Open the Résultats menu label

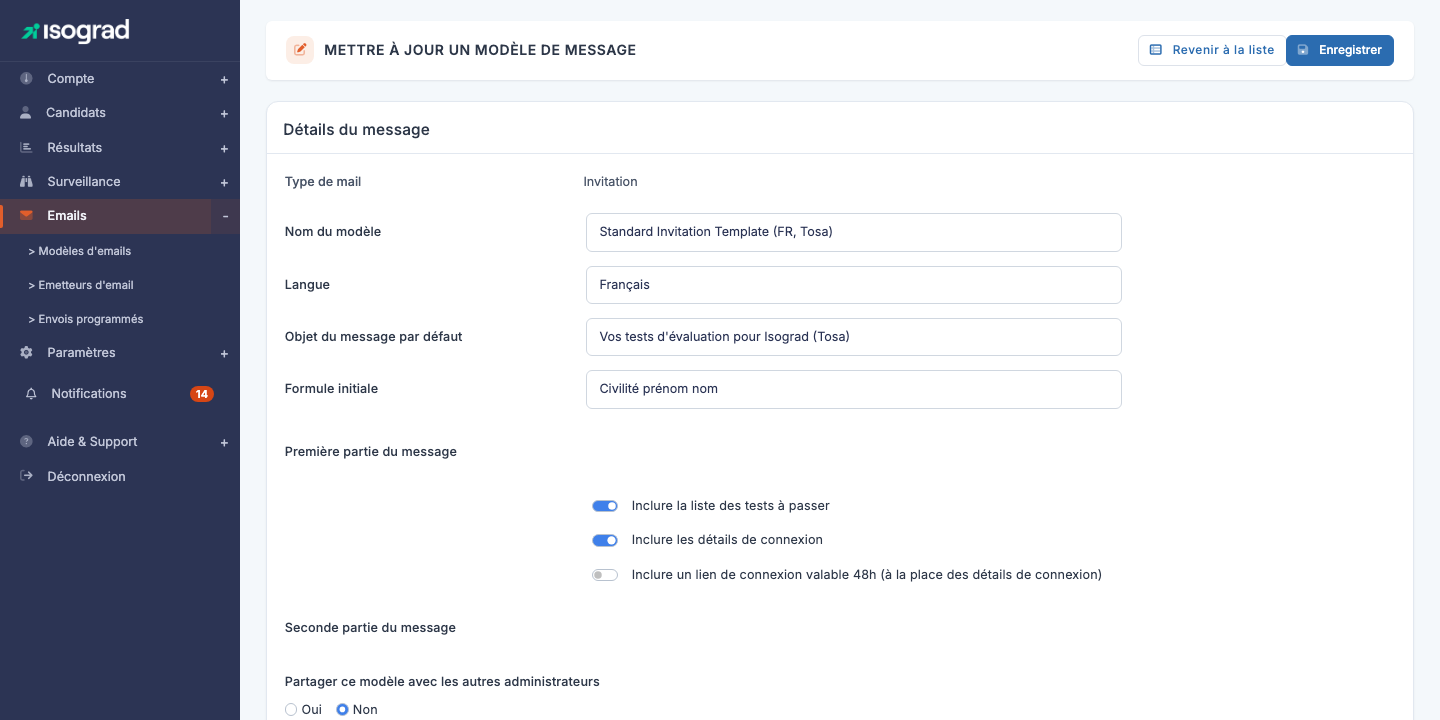[75, 147]
